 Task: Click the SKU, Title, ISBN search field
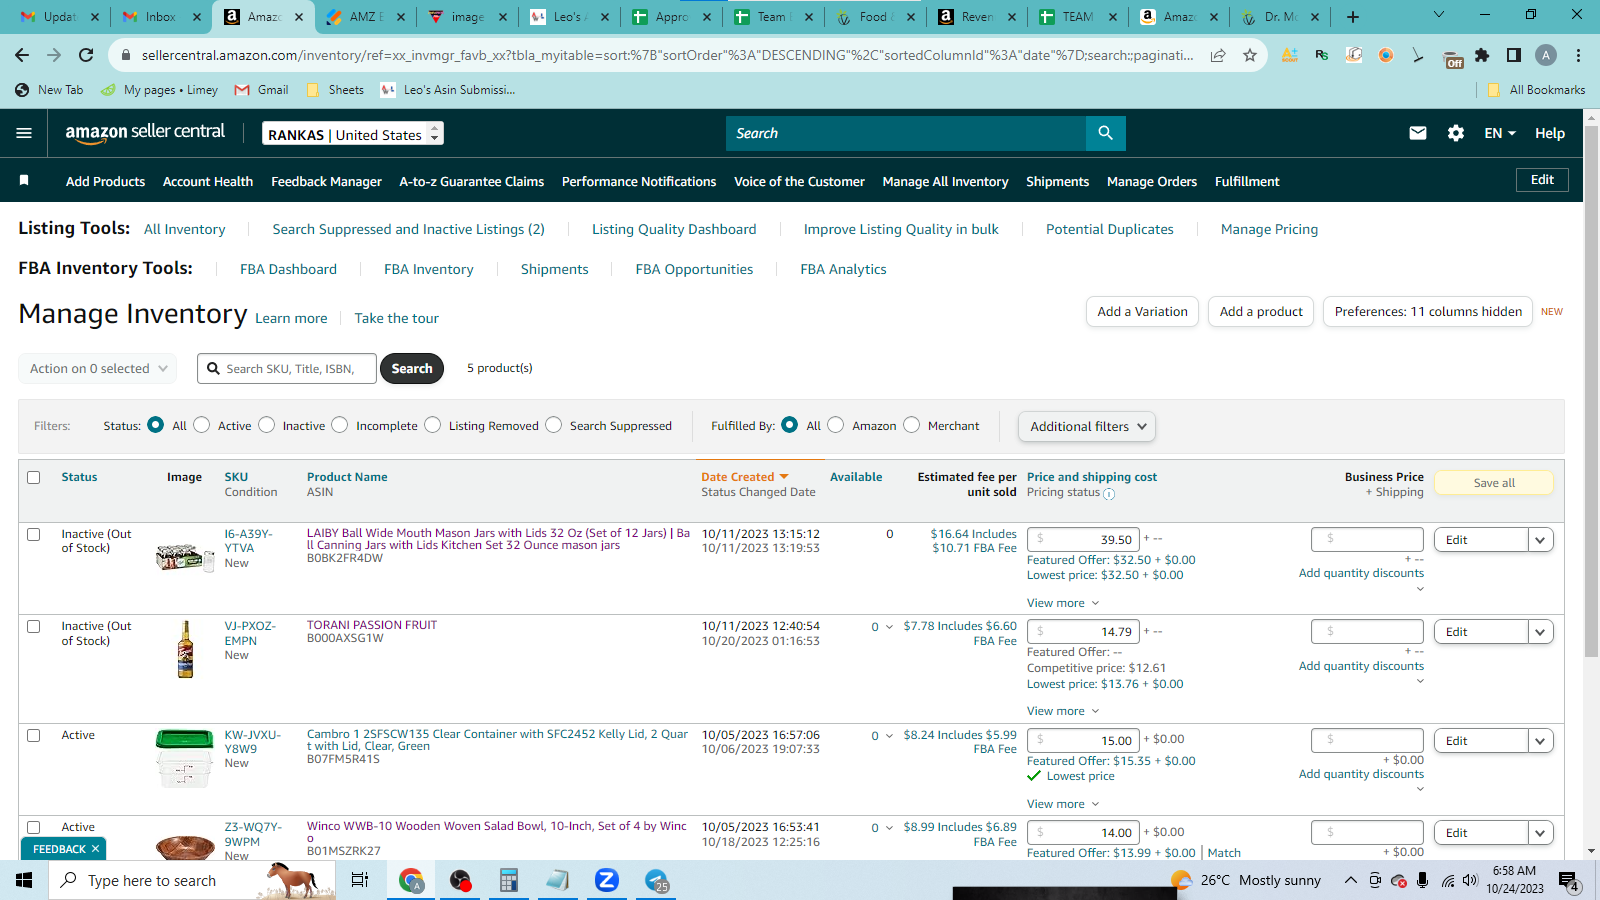287,368
